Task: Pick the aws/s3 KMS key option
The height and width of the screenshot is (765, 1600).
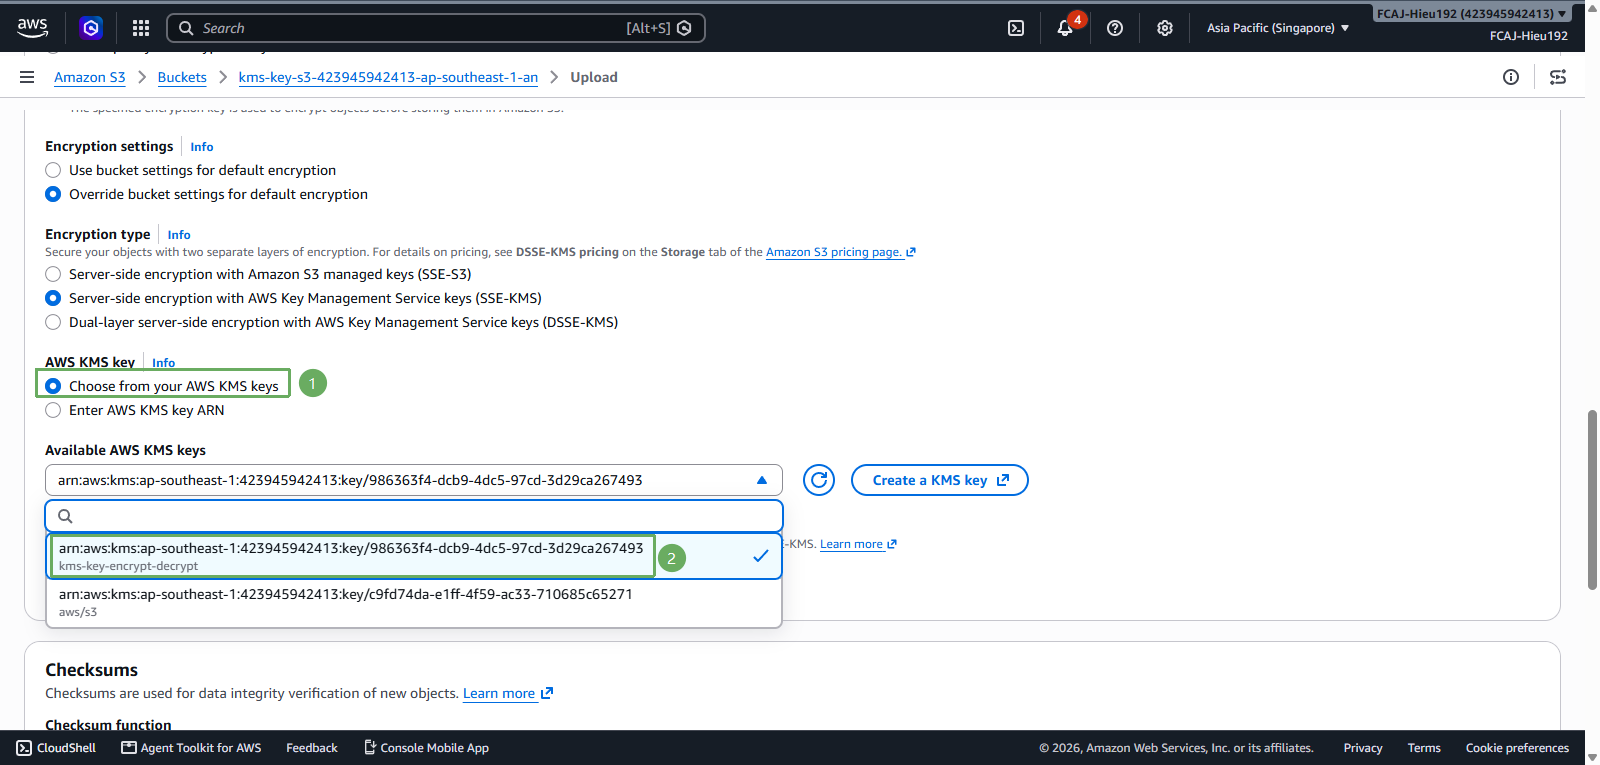Action: 414,602
